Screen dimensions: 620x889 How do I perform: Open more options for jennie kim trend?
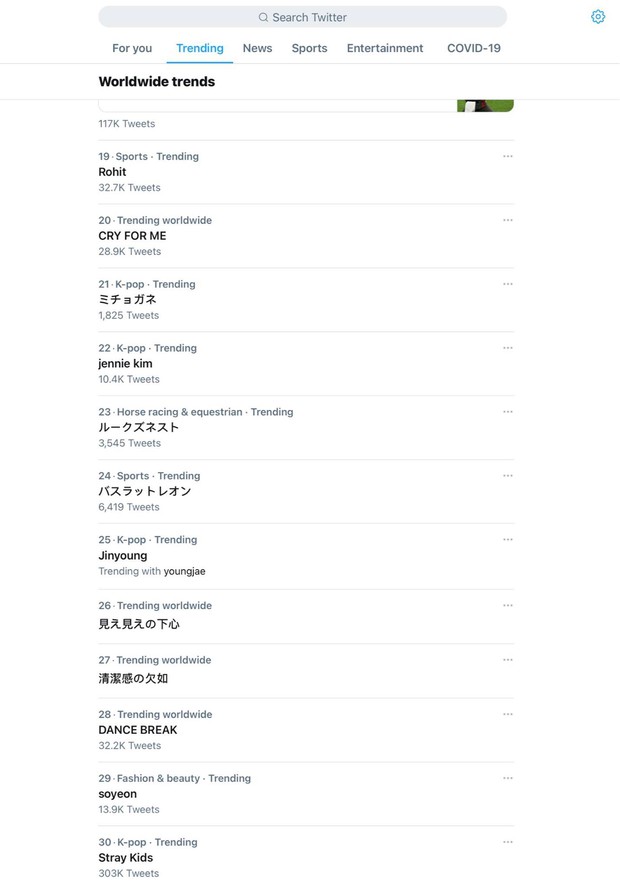pos(508,348)
